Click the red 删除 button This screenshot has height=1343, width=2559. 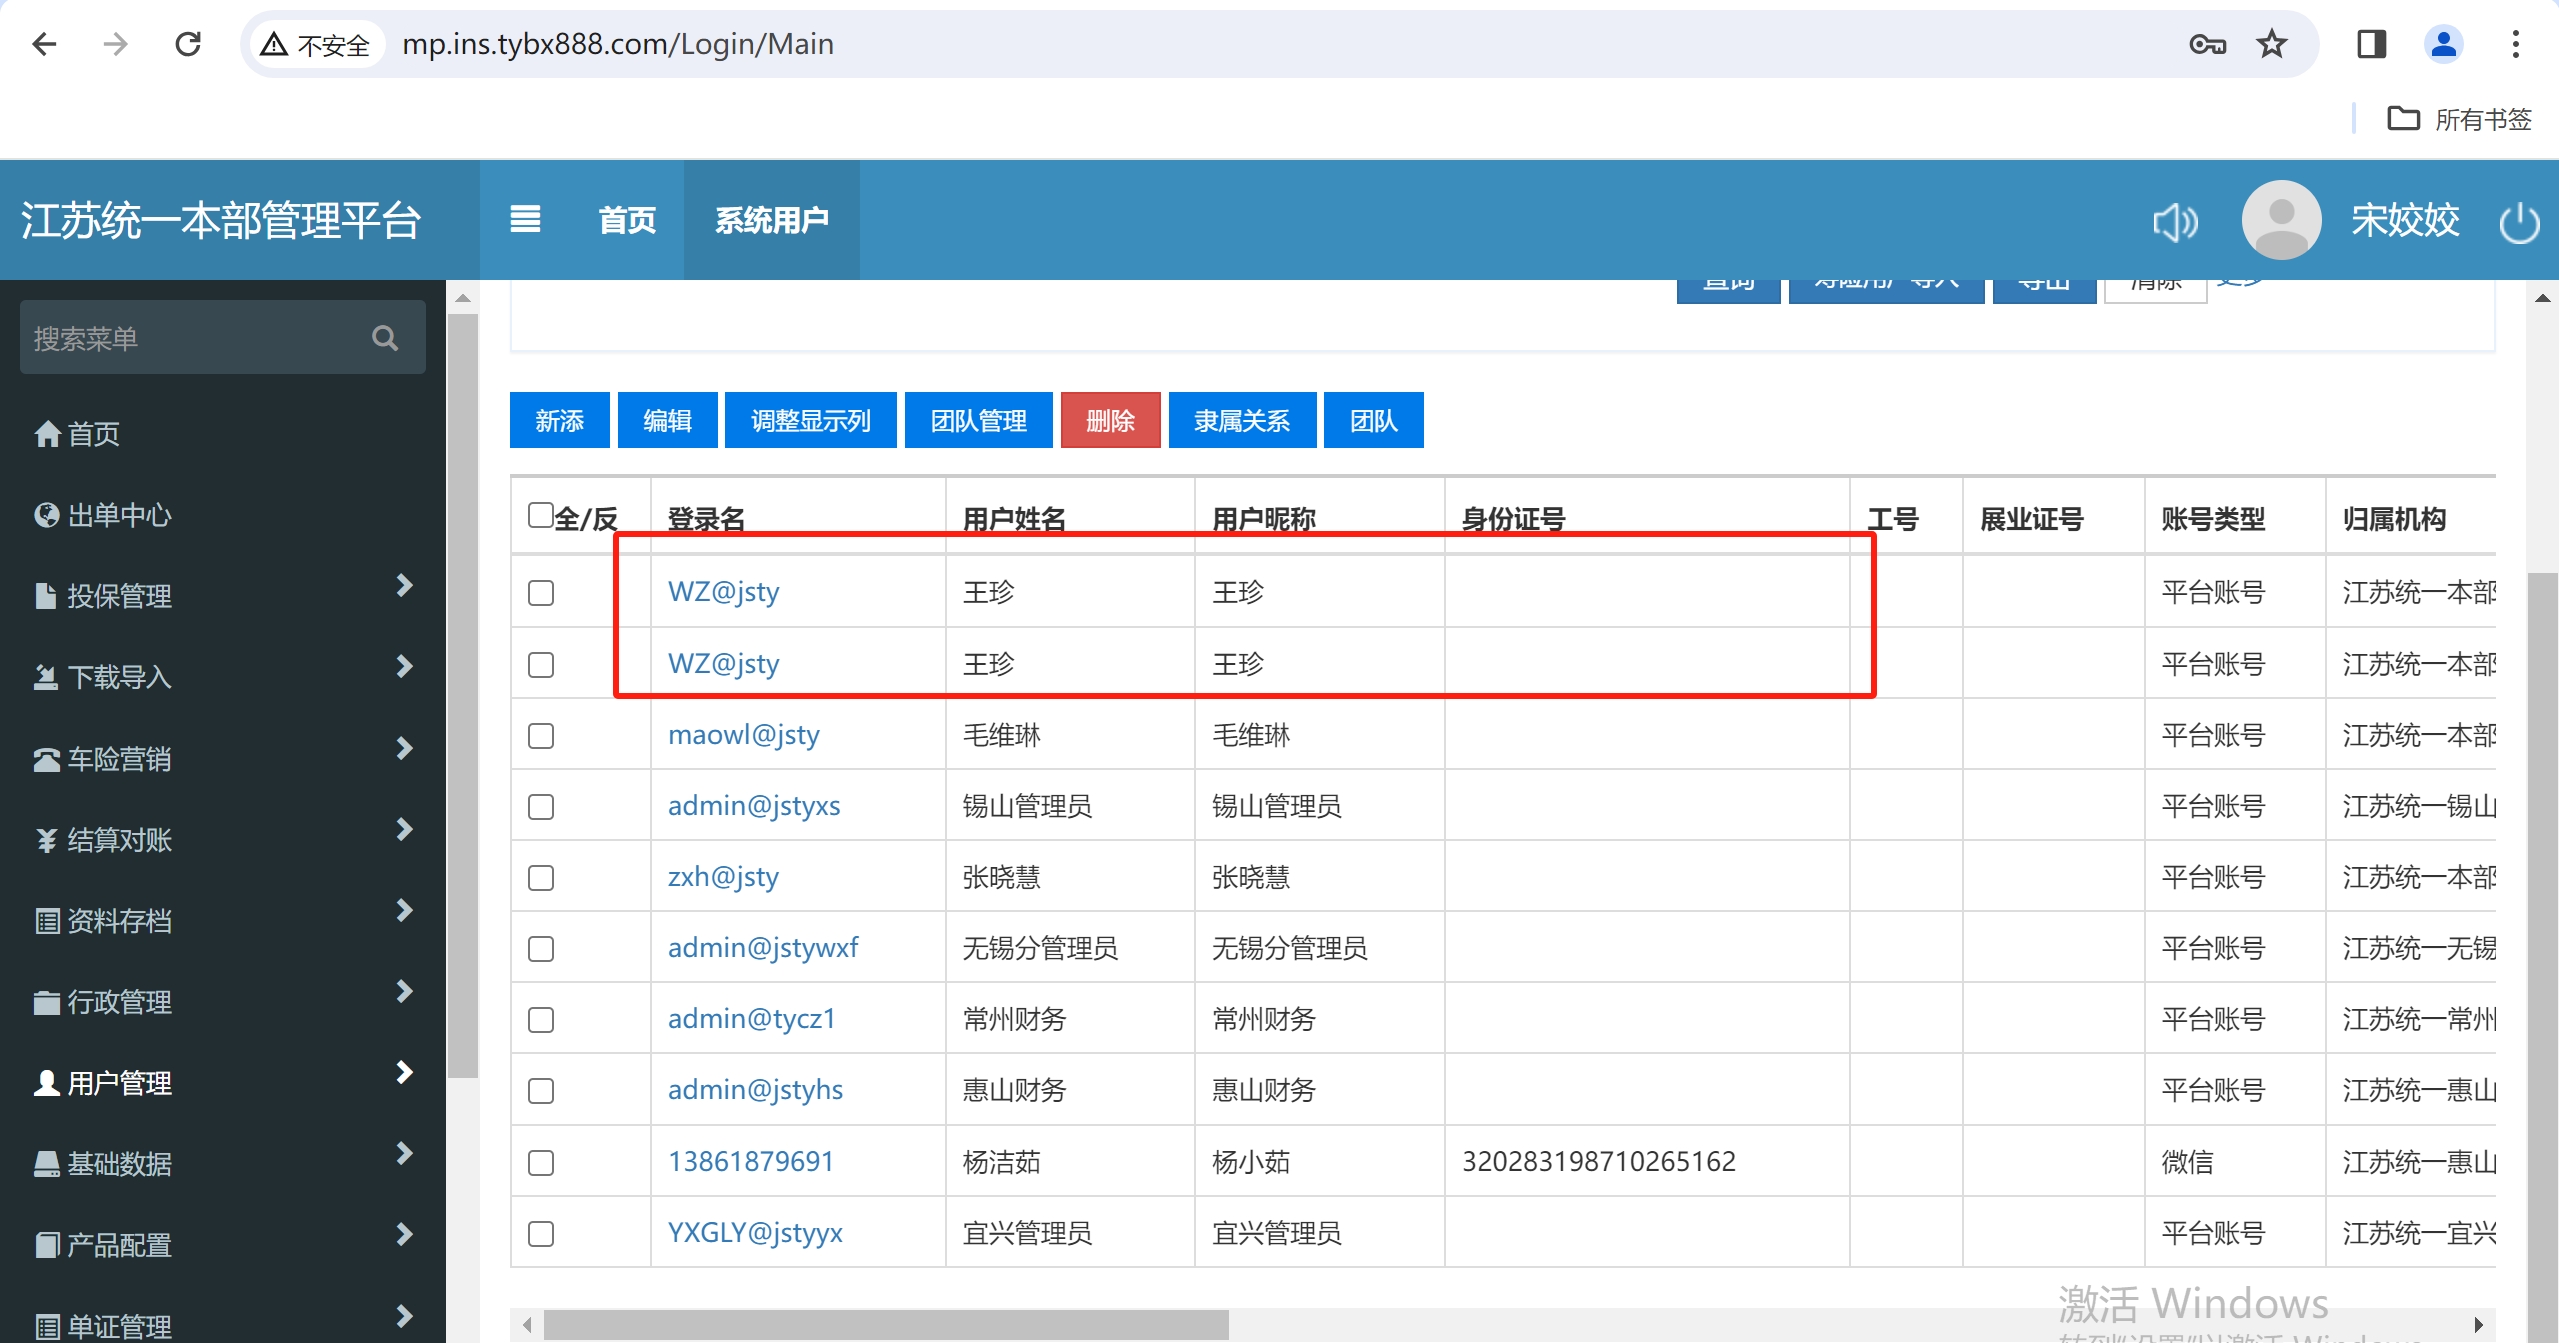[x=1110, y=420]
